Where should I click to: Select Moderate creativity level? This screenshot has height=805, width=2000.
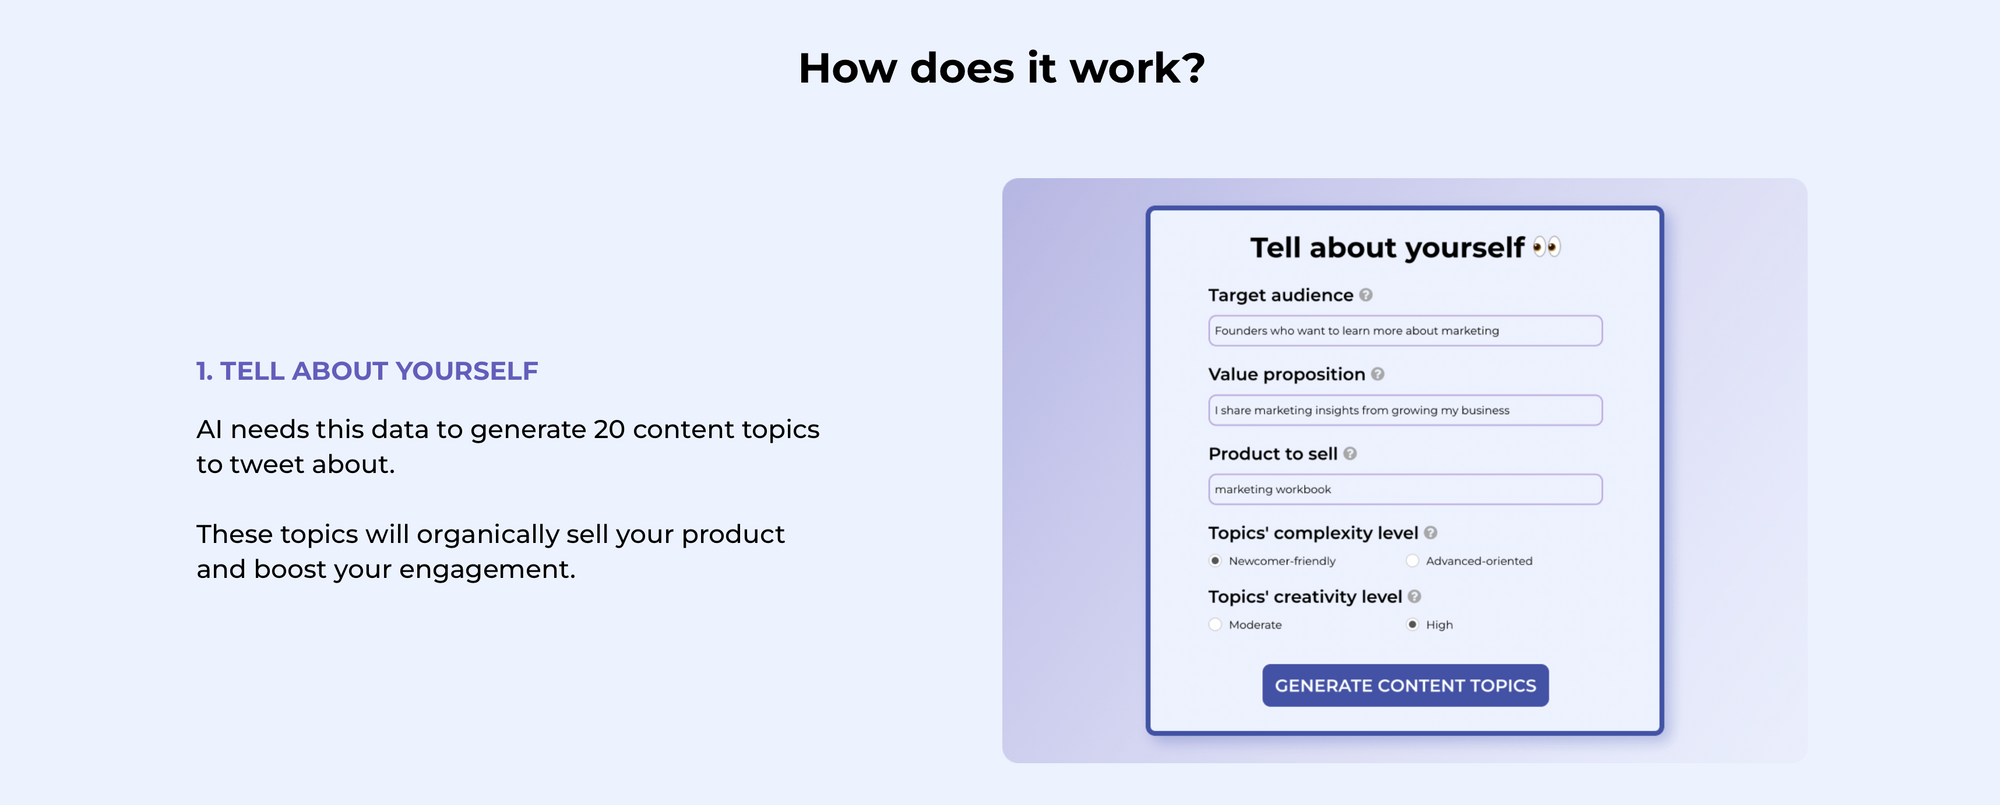1216,625
